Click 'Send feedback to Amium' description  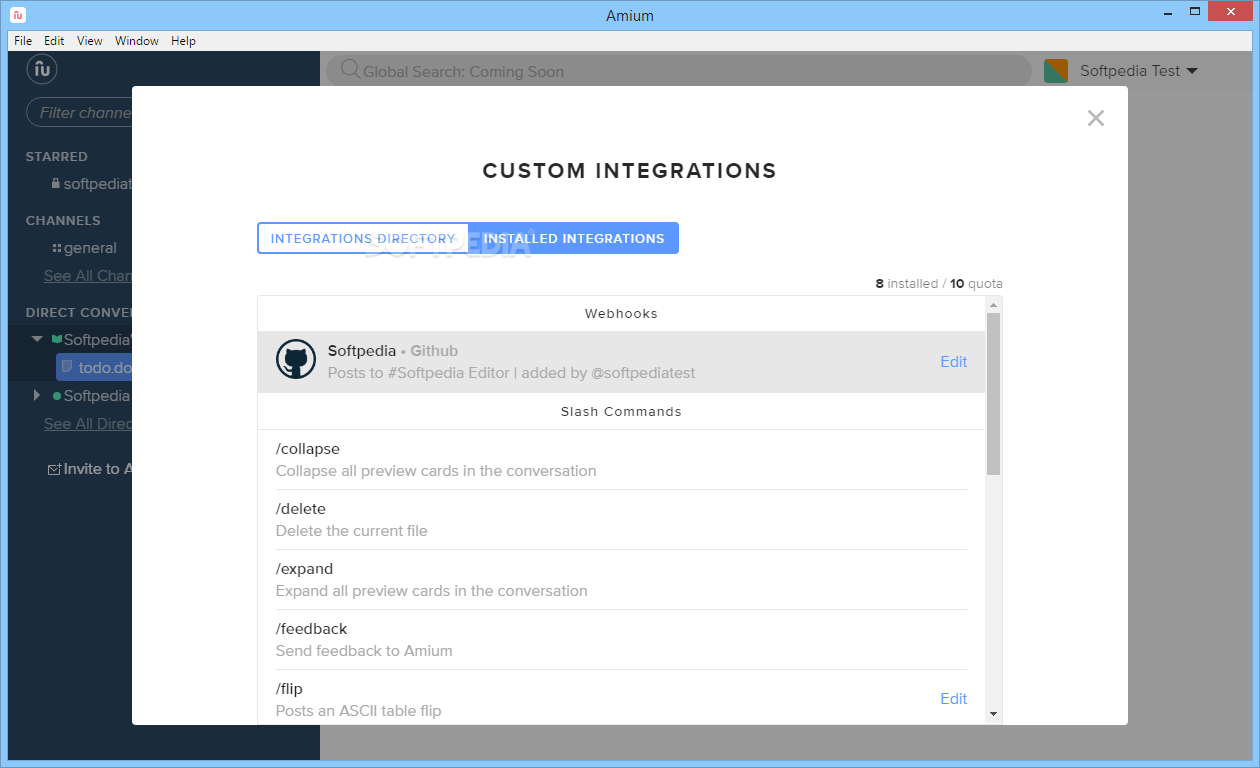coord(364,651)
